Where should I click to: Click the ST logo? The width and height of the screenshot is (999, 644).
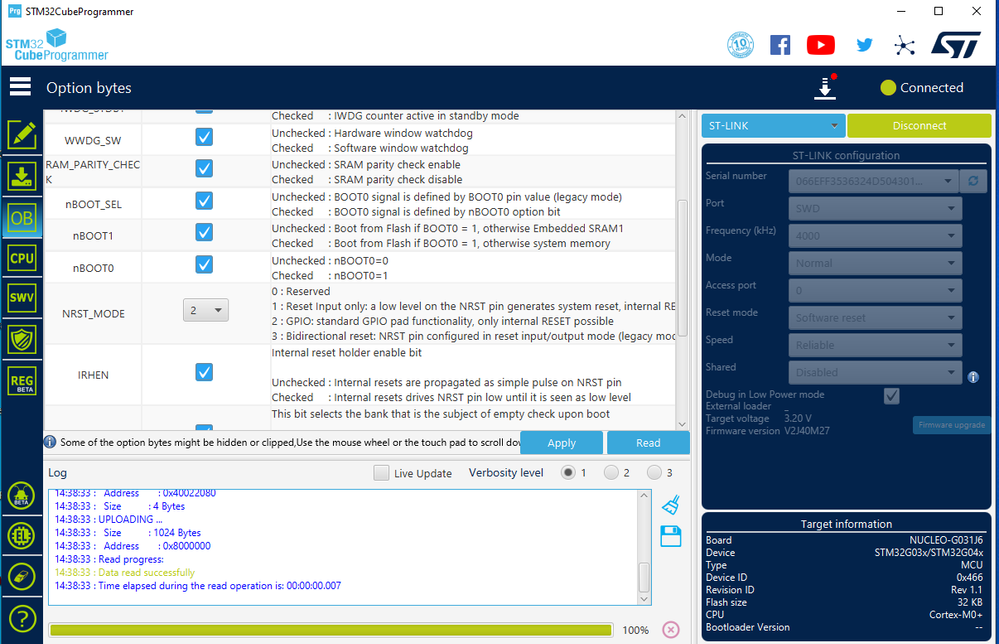pyautogui.click(x=956, y=44)
